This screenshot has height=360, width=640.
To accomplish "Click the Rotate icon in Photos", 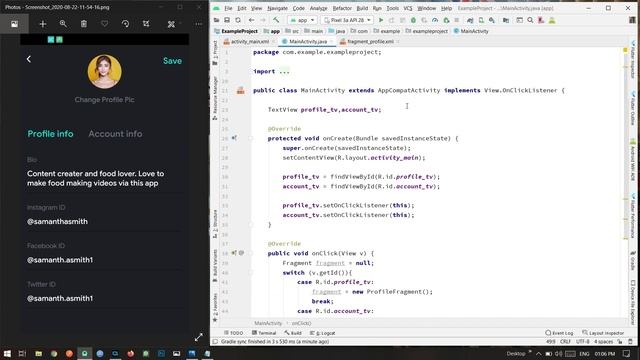I will pos(125,24).
